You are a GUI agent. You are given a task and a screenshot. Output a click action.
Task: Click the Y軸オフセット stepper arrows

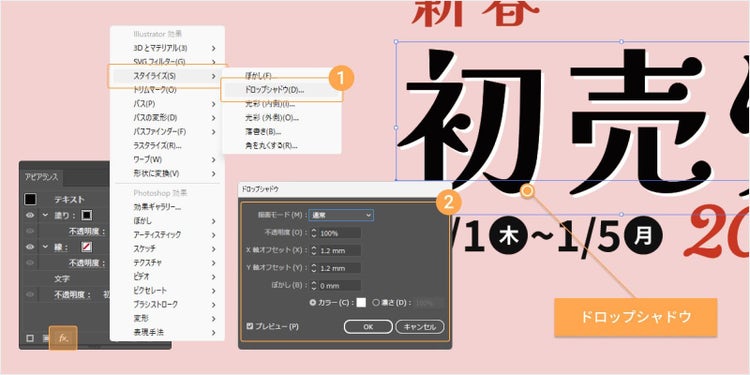click(314, 268)
